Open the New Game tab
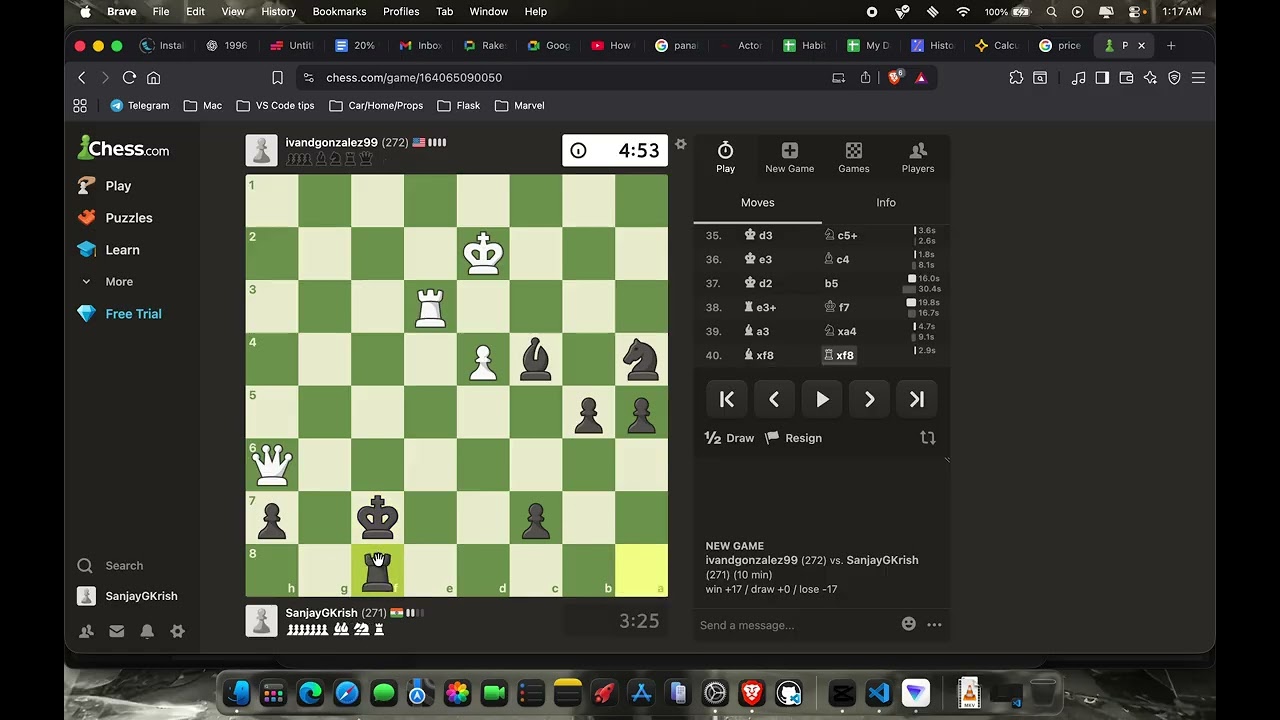1280x720 pixels. coord(789,157)
